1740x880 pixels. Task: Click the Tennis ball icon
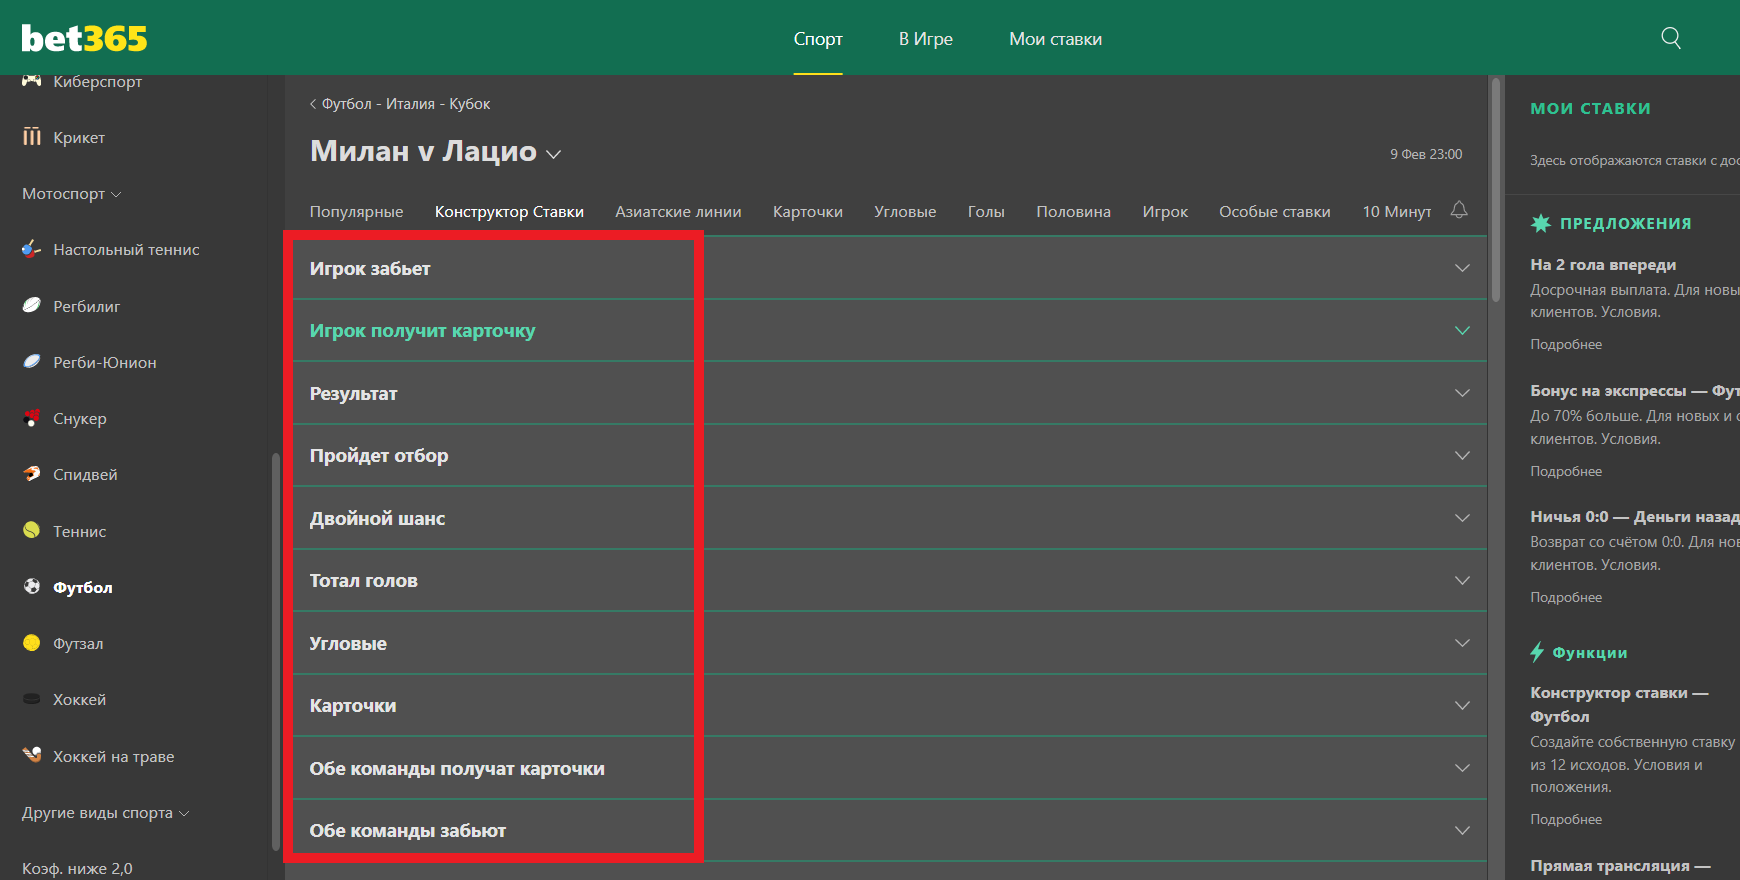tap(32, 530)
